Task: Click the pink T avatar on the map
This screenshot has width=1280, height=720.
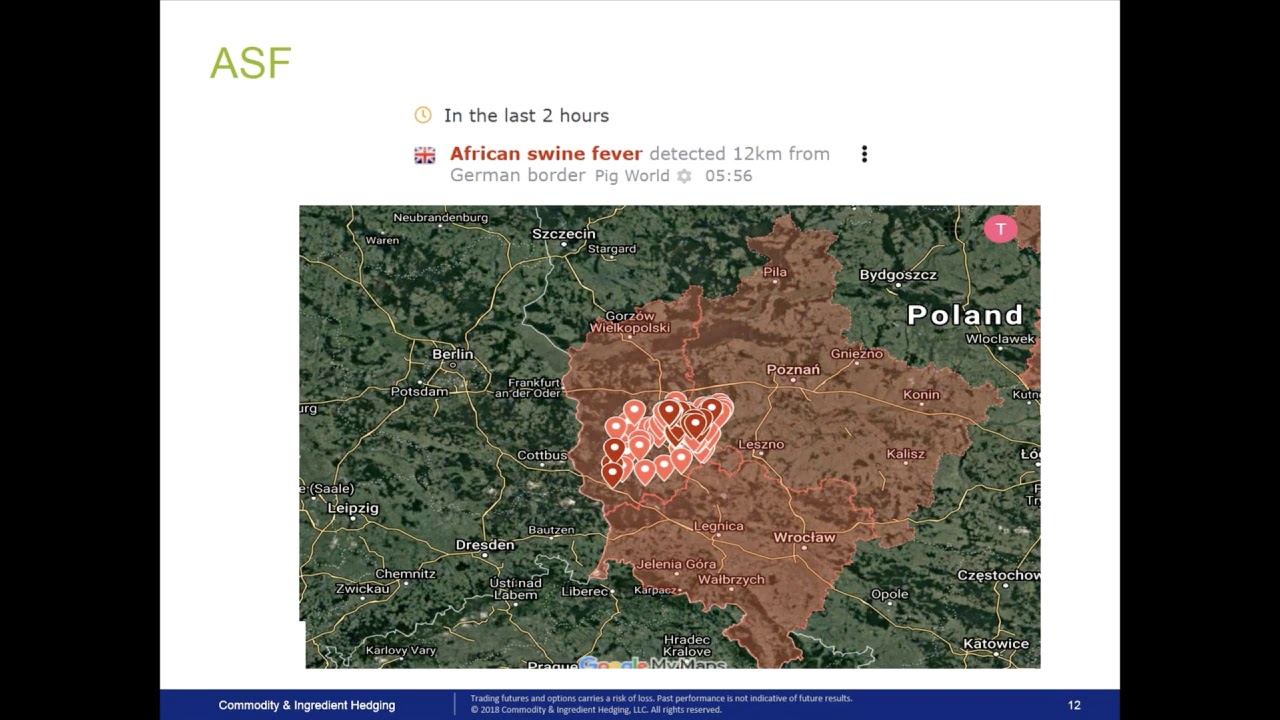Action: (x=1000, y=229)
